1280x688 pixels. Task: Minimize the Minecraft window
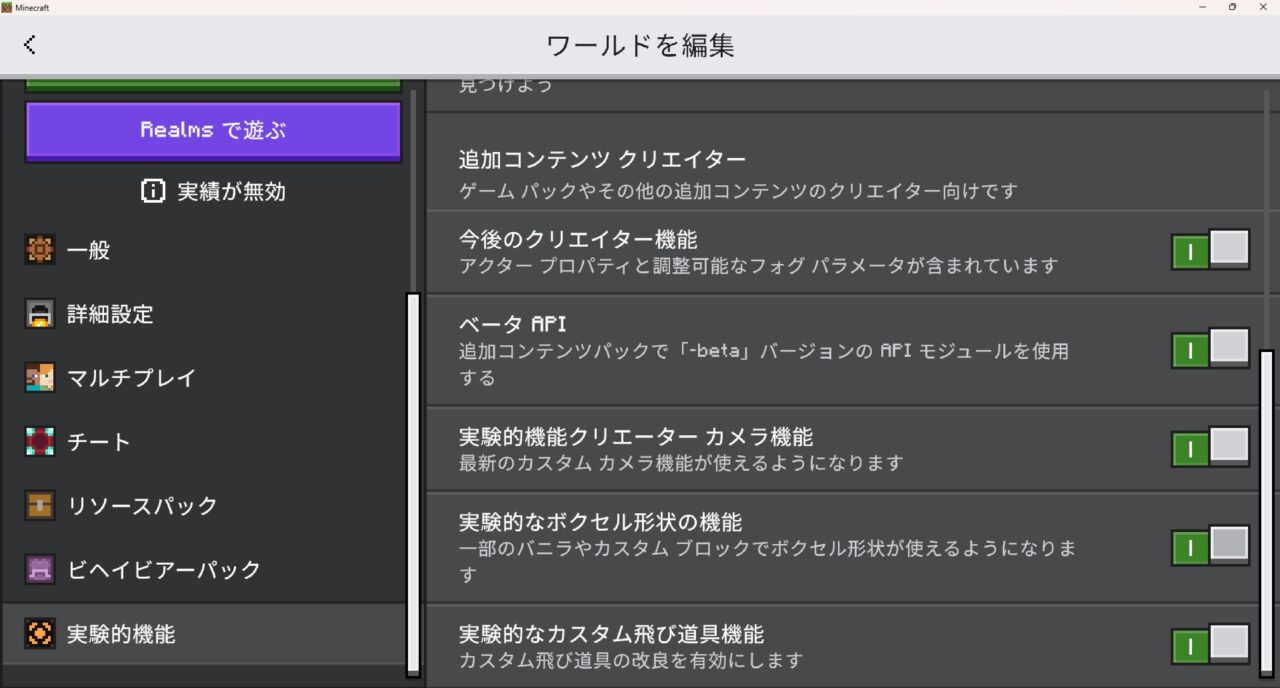[x=1202, y=7]
